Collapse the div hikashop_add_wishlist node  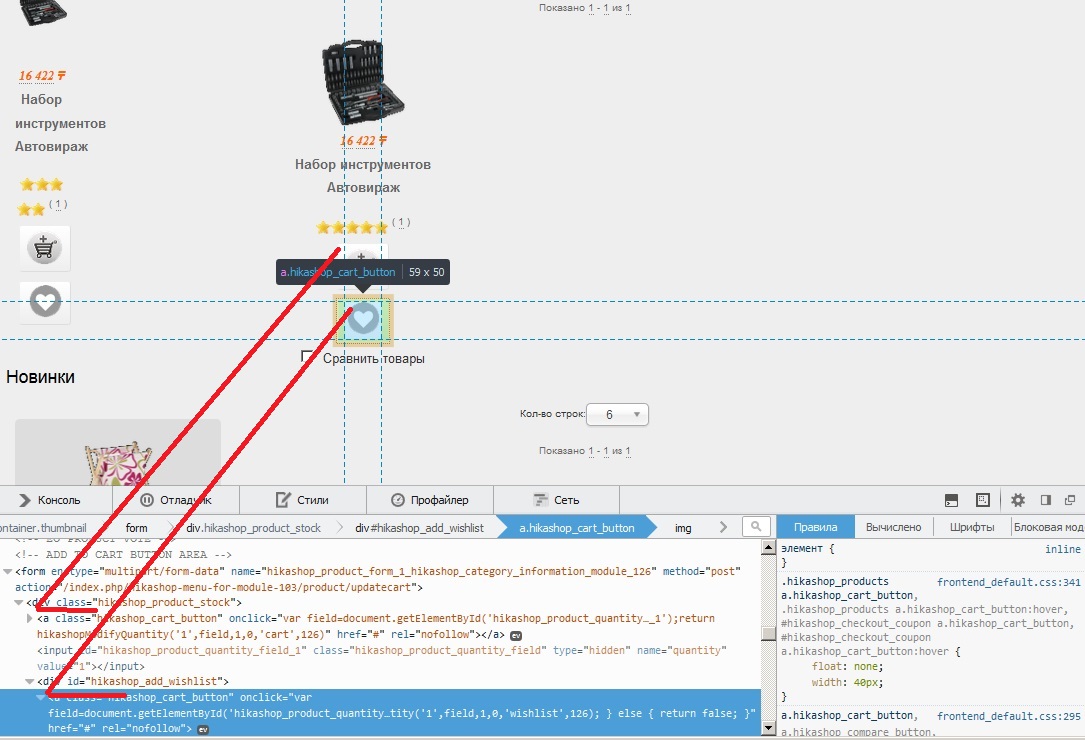(x=30, y=681)
